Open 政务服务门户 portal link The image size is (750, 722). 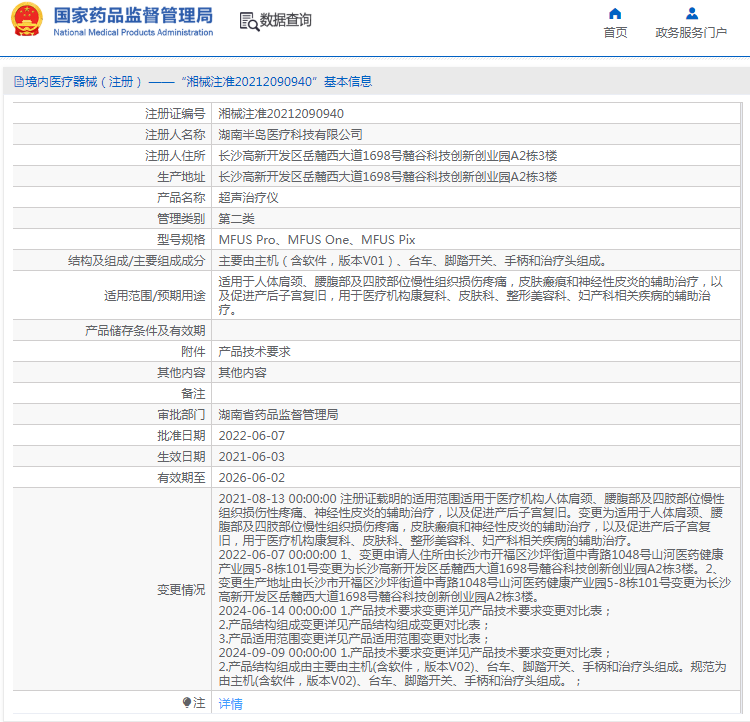[691, 33]
